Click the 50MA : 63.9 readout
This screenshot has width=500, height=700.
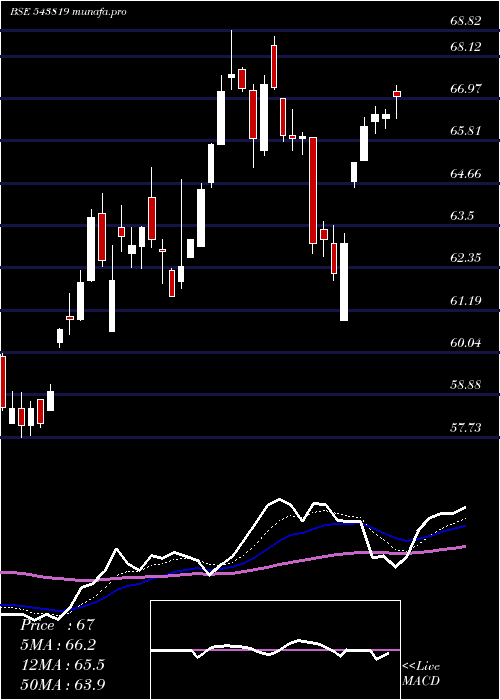(x=62, y=684)
